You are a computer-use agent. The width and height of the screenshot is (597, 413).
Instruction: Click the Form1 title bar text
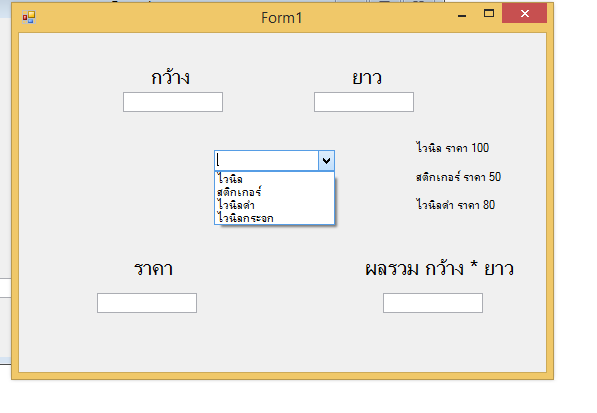[x=281, y=18]
